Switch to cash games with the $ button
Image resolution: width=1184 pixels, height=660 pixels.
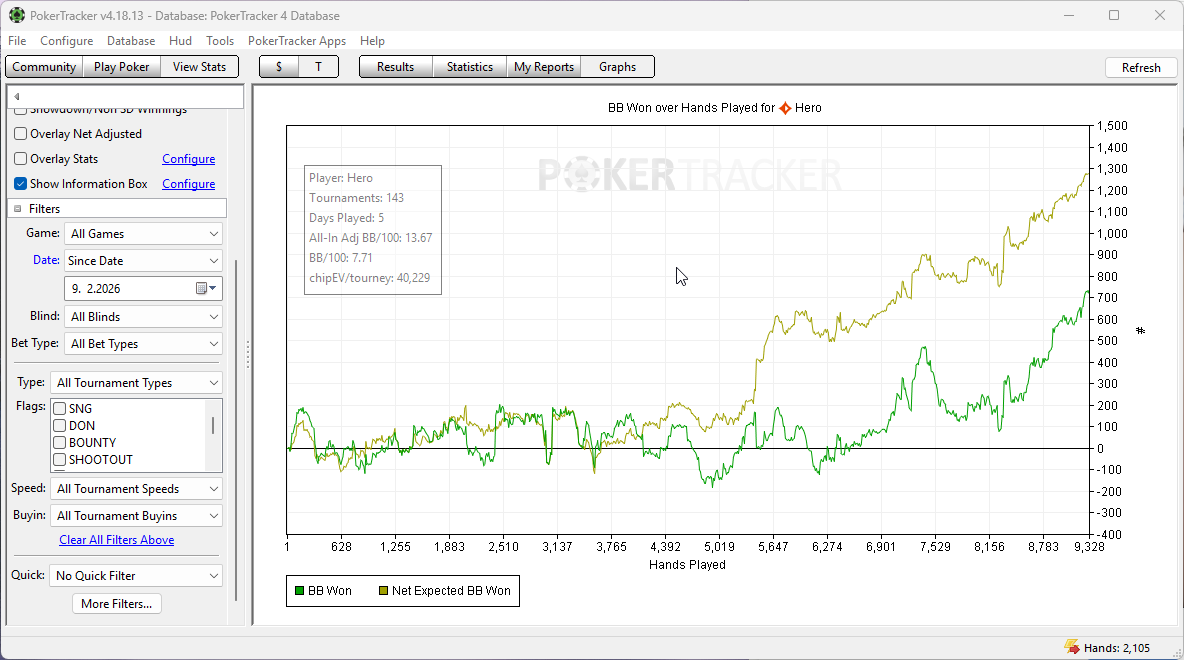point(279,67)
